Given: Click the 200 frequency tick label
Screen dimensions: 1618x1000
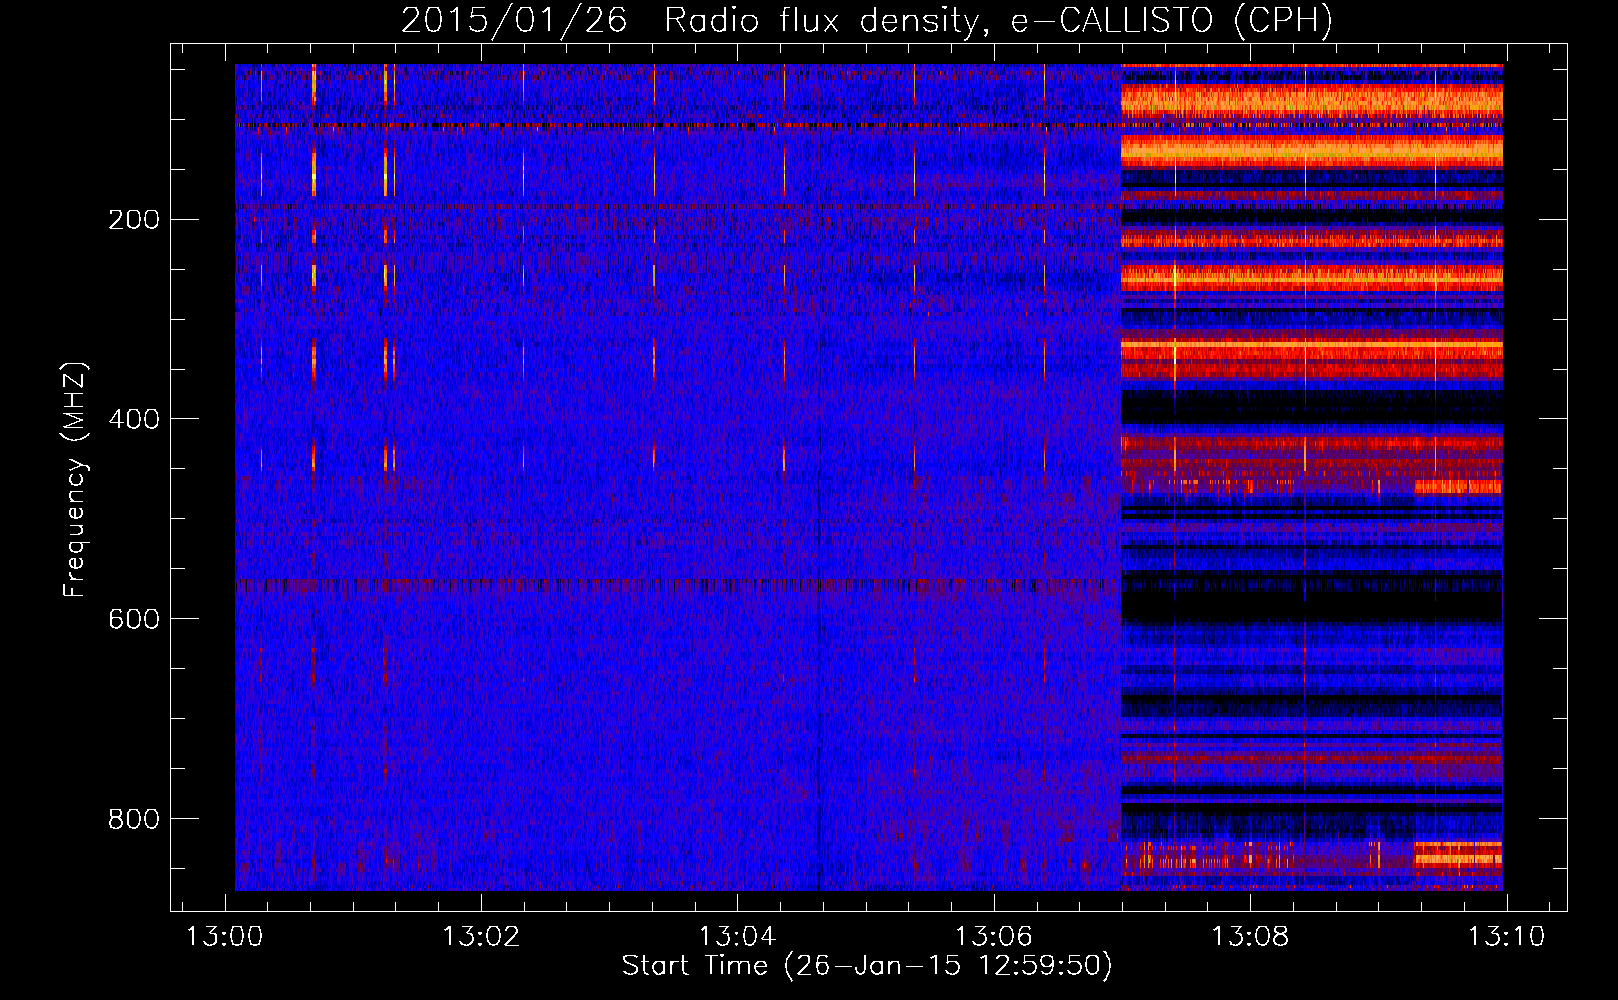Looking at the screenshot, I should (134, 220).
